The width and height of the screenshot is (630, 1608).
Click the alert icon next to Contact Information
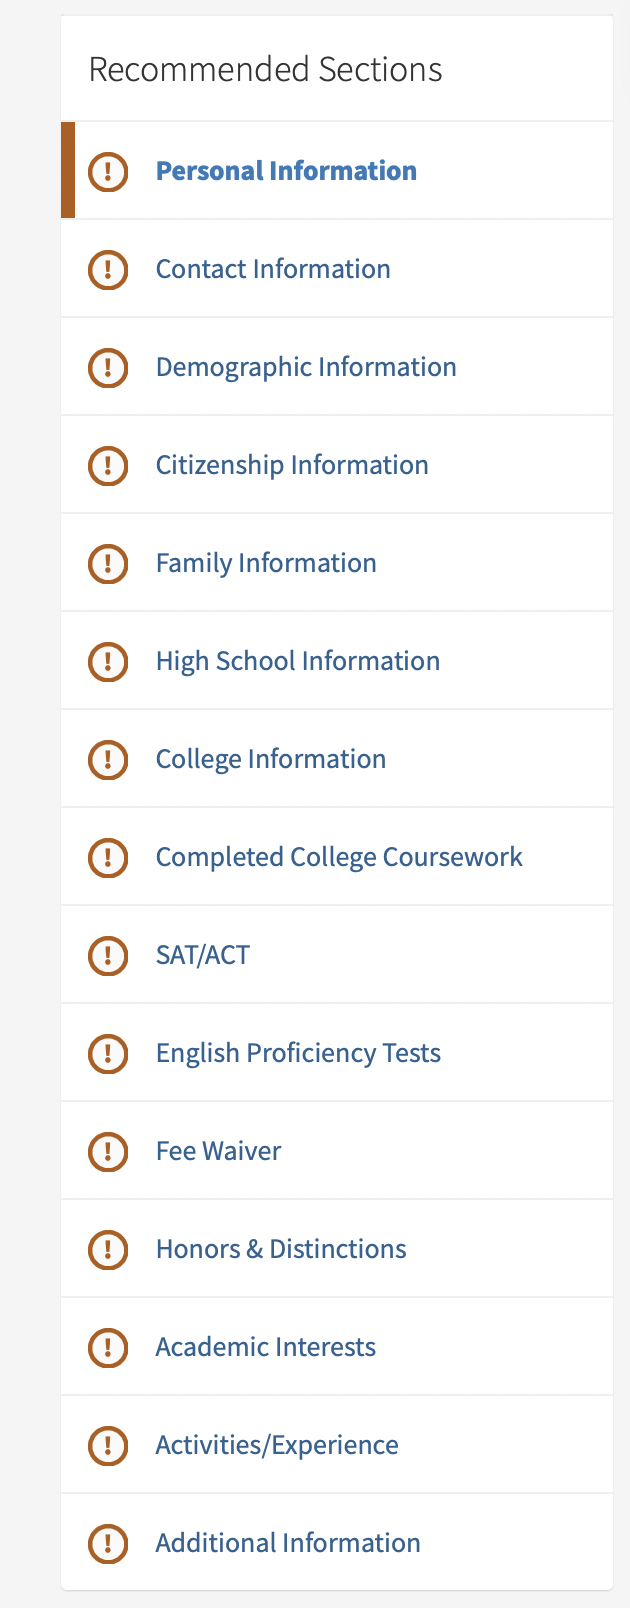[108, 269]
